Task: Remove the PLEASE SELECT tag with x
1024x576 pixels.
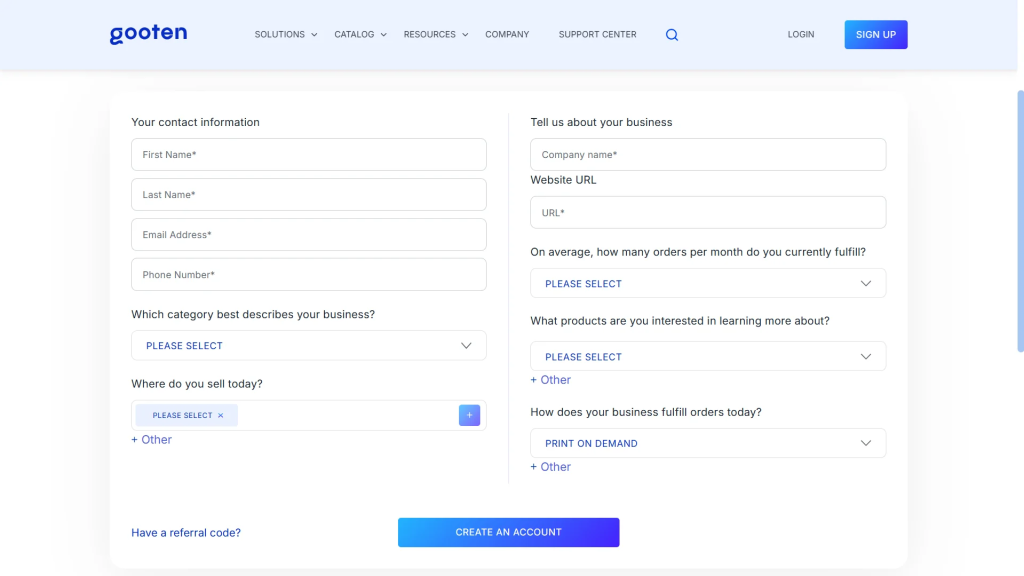Action: pyautogui.click(x=221, y=415)
